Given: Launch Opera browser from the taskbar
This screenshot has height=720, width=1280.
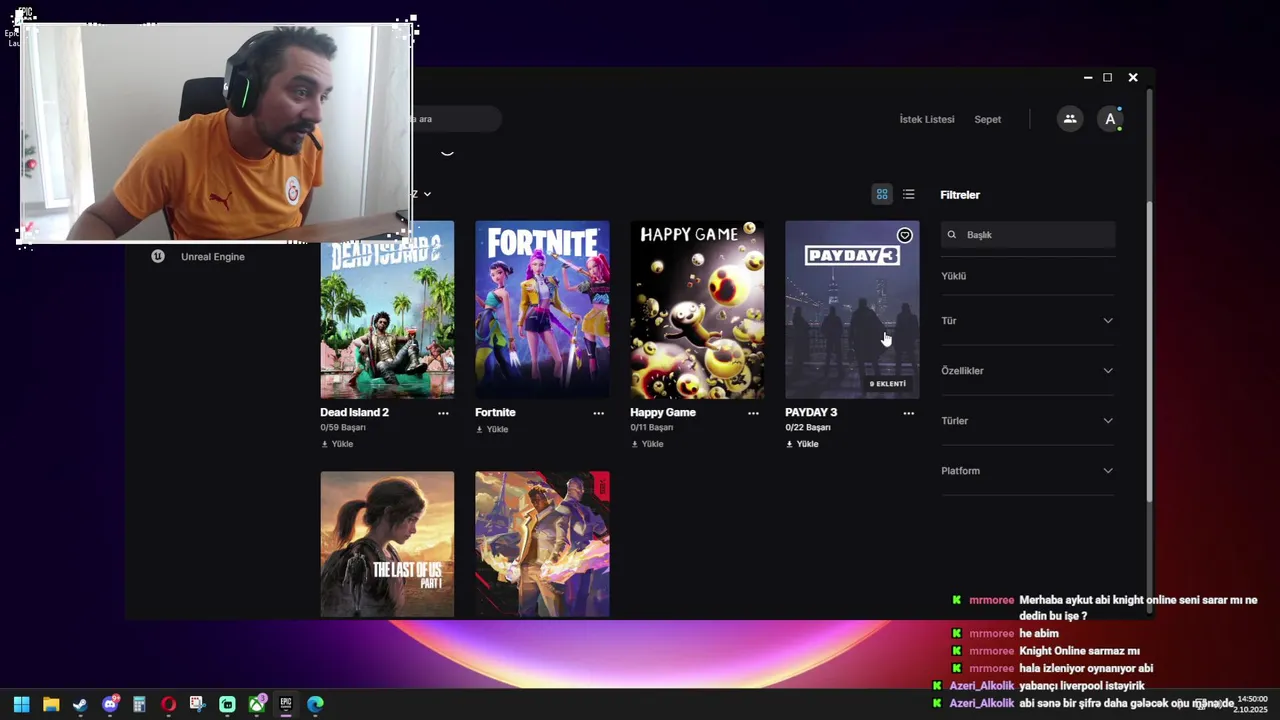Looking at the screenshot, I should pos(168,704).
